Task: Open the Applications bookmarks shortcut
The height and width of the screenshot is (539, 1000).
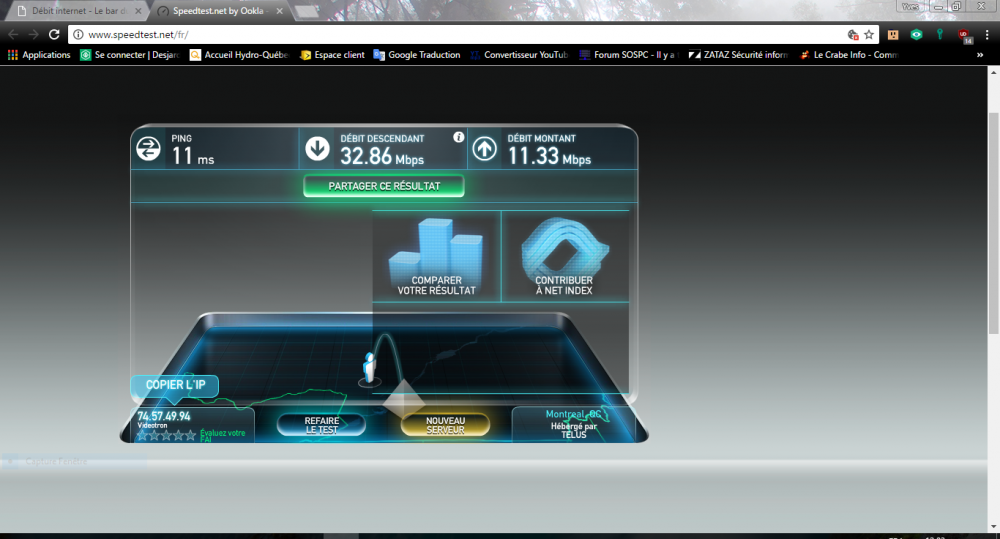Action: tap(39, 55)
